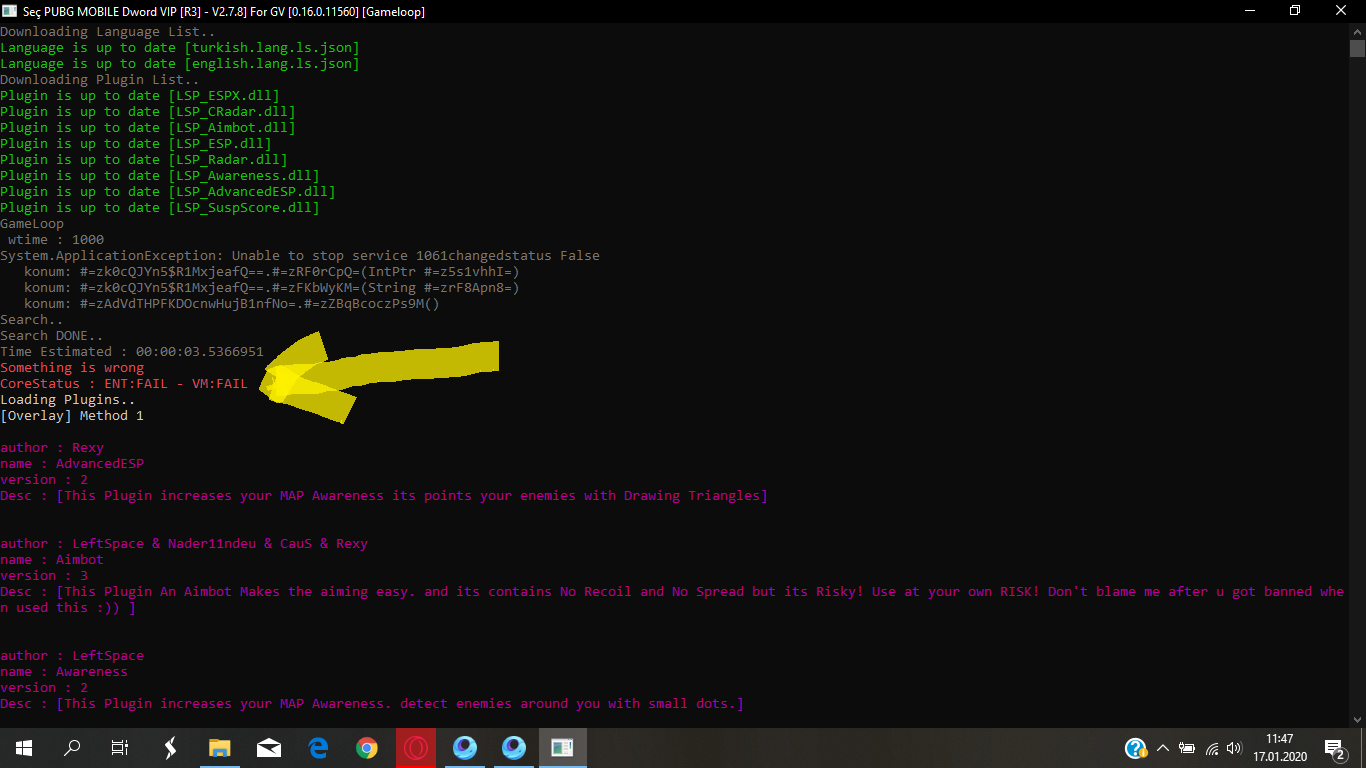1366x768 pixels.
Task: Open Wi-Fi network settings in the tray
Action: point(1212,748)
